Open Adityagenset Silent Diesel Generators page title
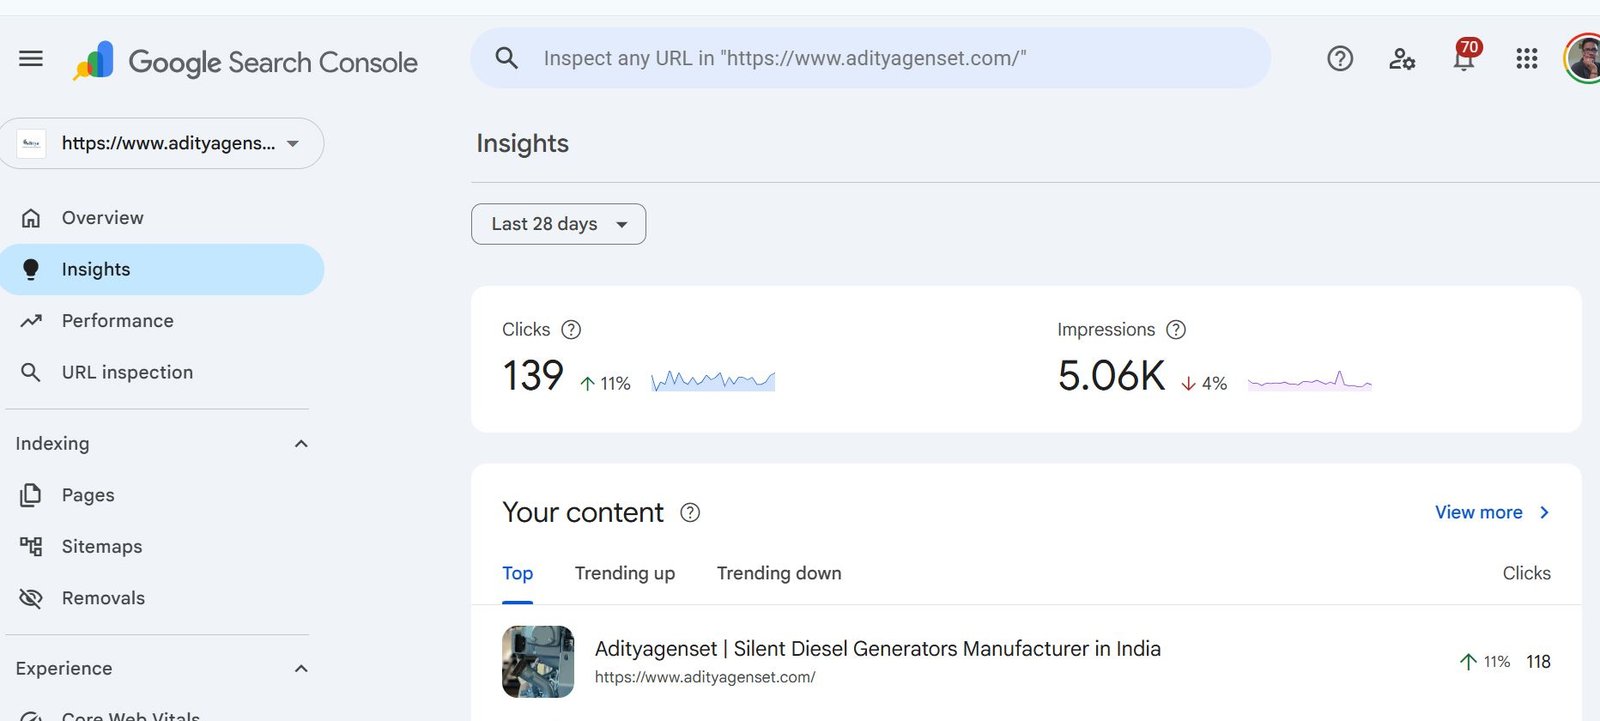The width and height of the screenshot is (1600, 721). point(878,649)
